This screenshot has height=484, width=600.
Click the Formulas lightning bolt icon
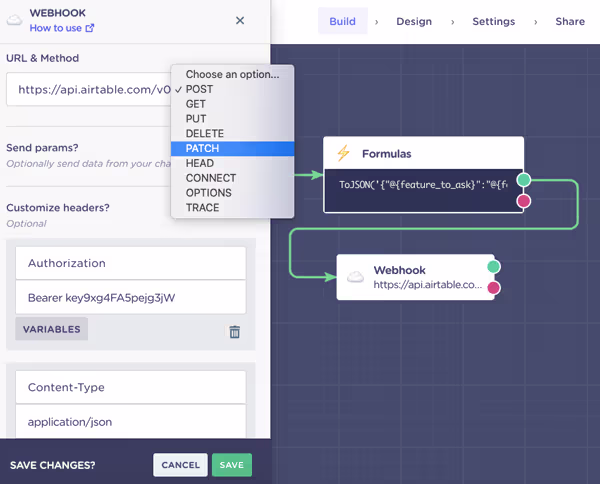(343, 153)
